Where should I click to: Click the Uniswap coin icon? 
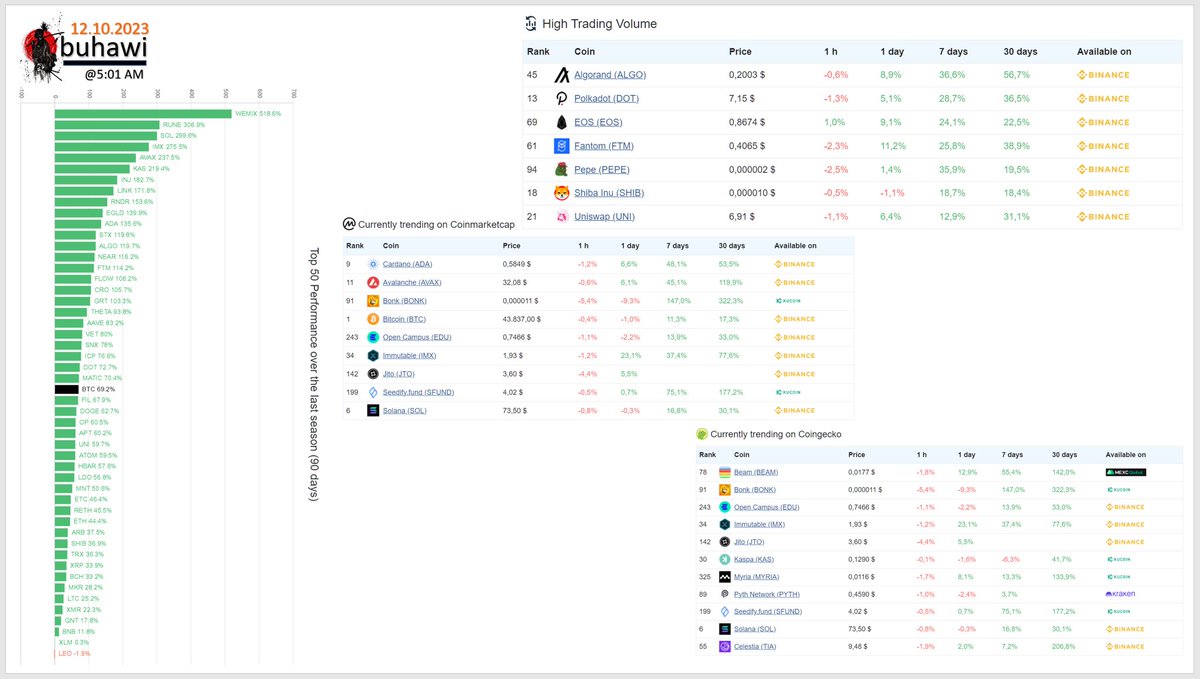click(561, 217)
